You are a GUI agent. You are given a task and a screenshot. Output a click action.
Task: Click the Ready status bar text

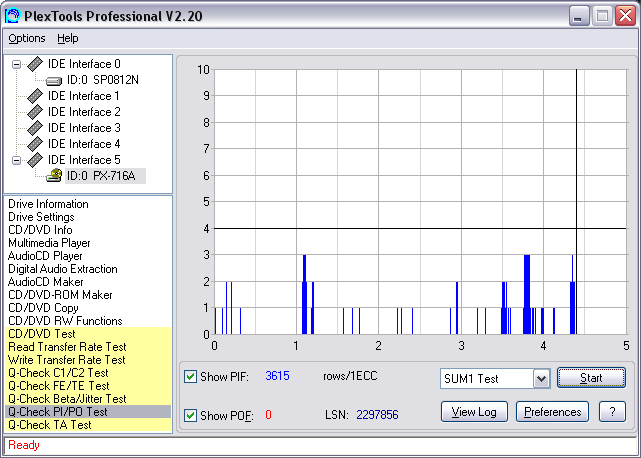[24, 445]
